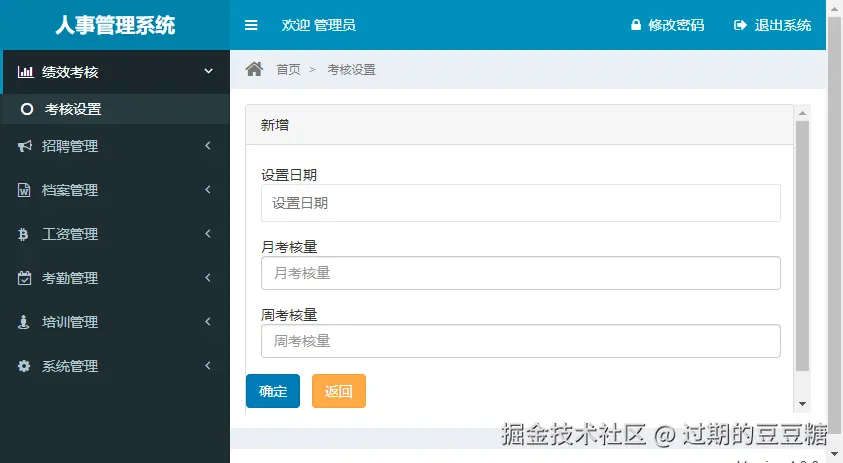Collapse the 绩效考核 menu chevron
Screen dimensions: 843x463
coord(209,71)
